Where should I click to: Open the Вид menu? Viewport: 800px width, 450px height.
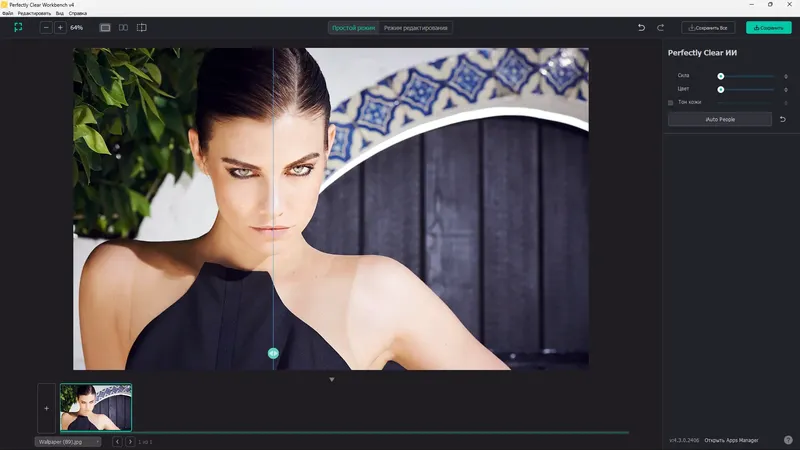point(60,13)
